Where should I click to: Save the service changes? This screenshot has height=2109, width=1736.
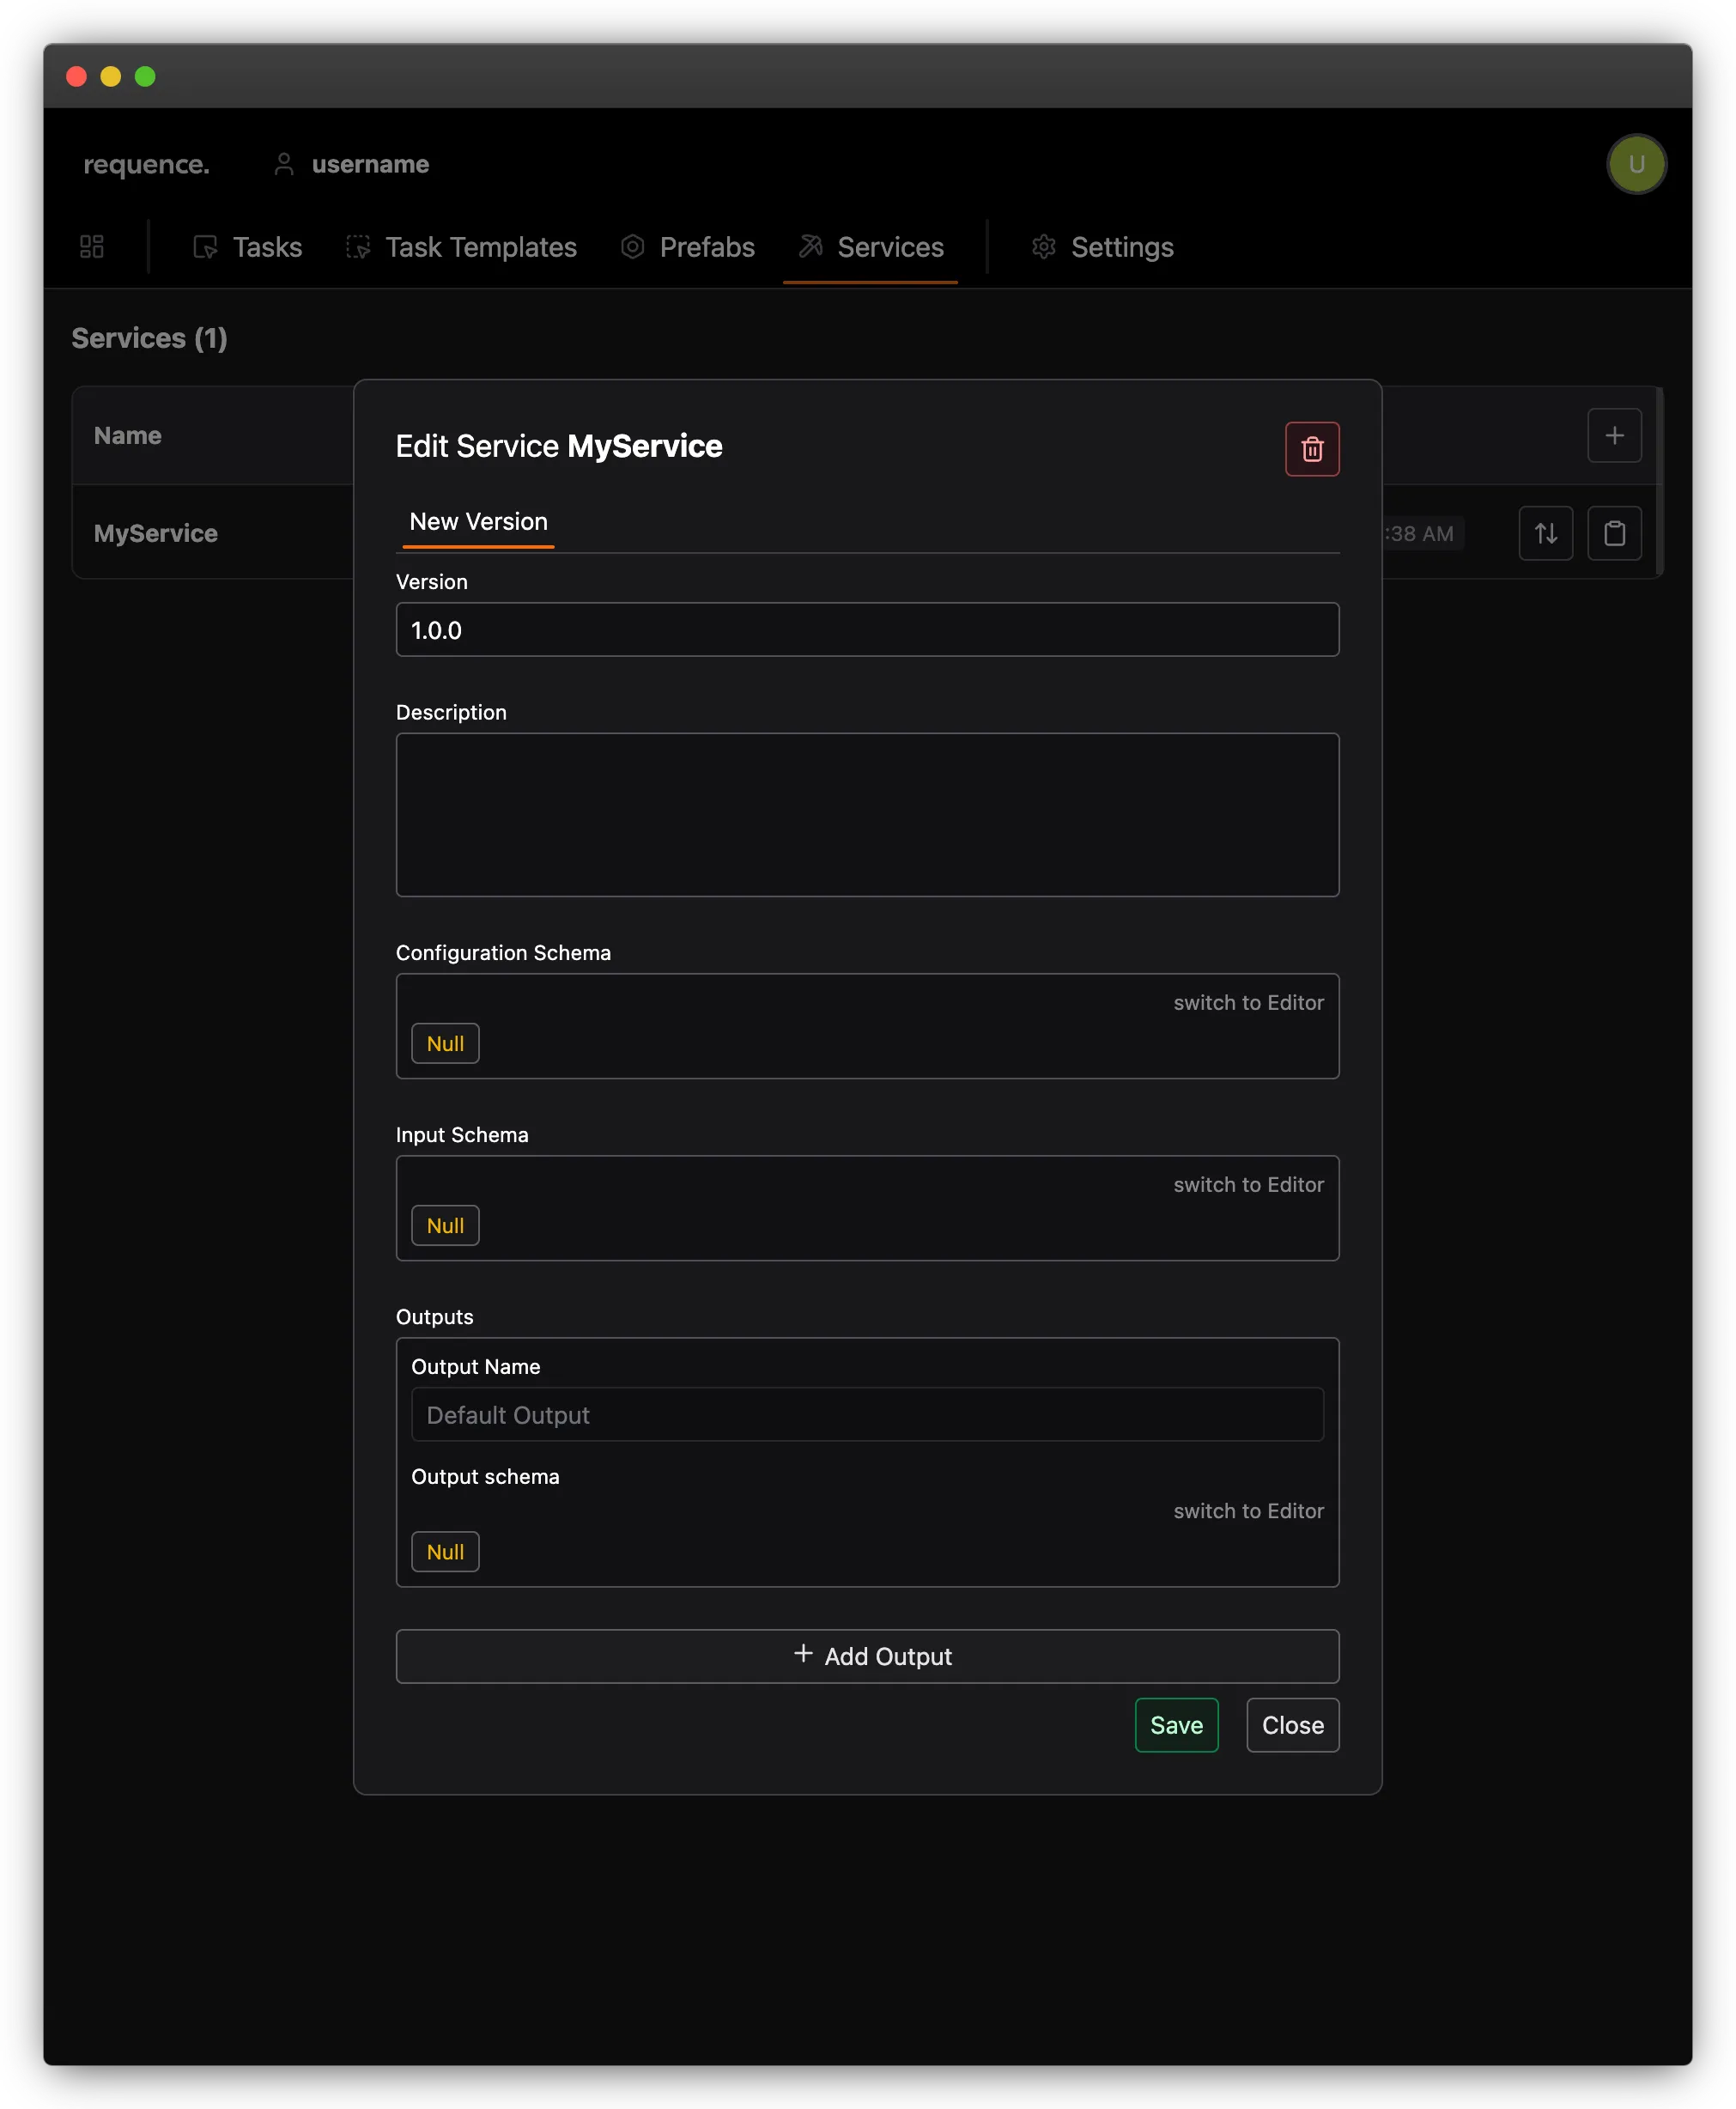tap(1176, 1725)
